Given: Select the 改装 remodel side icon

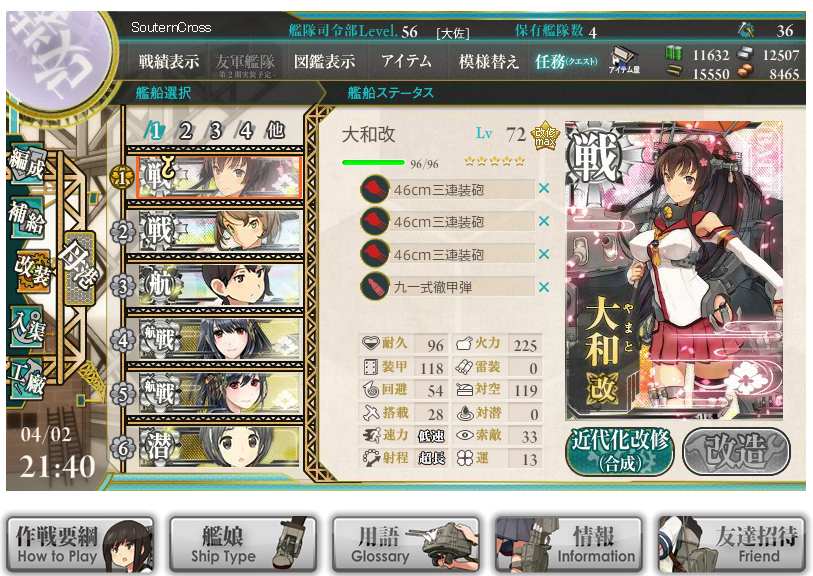Looking at the screenshot, I should [33, 270].
